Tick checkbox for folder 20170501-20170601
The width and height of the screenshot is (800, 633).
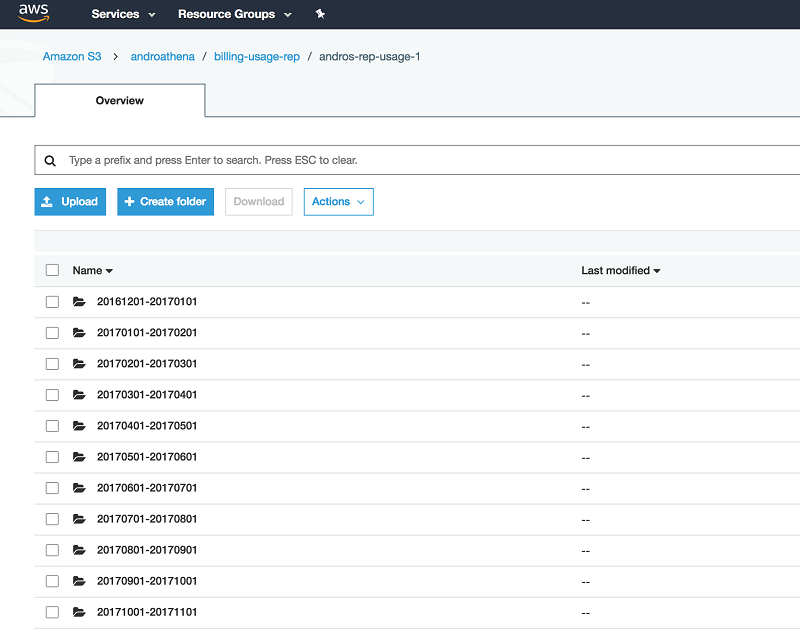coord(52,457)
